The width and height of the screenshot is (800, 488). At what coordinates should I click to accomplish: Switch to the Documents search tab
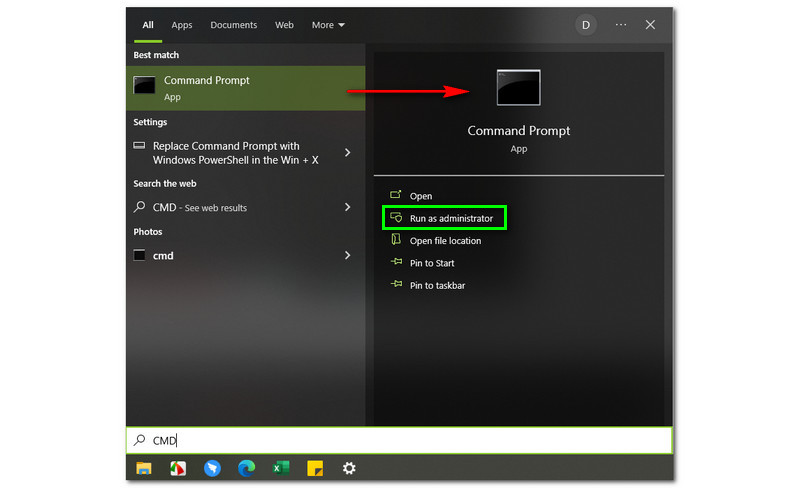pyautogui.click(x=234, y=25)
